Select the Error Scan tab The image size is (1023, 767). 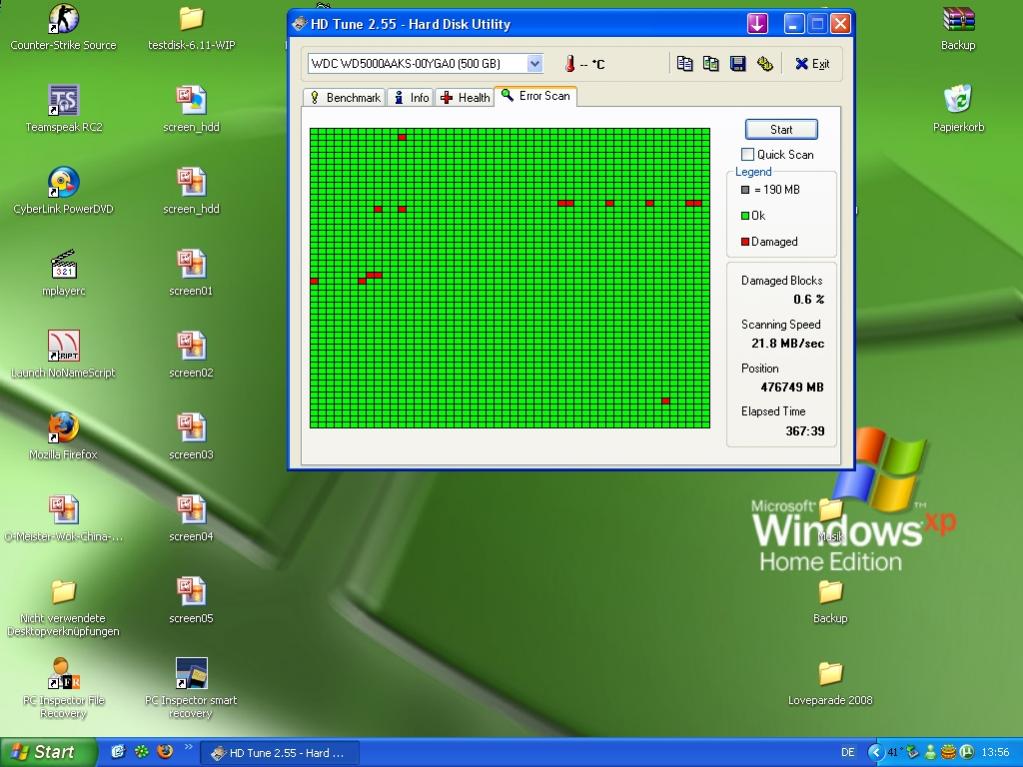tap(536, 96)
